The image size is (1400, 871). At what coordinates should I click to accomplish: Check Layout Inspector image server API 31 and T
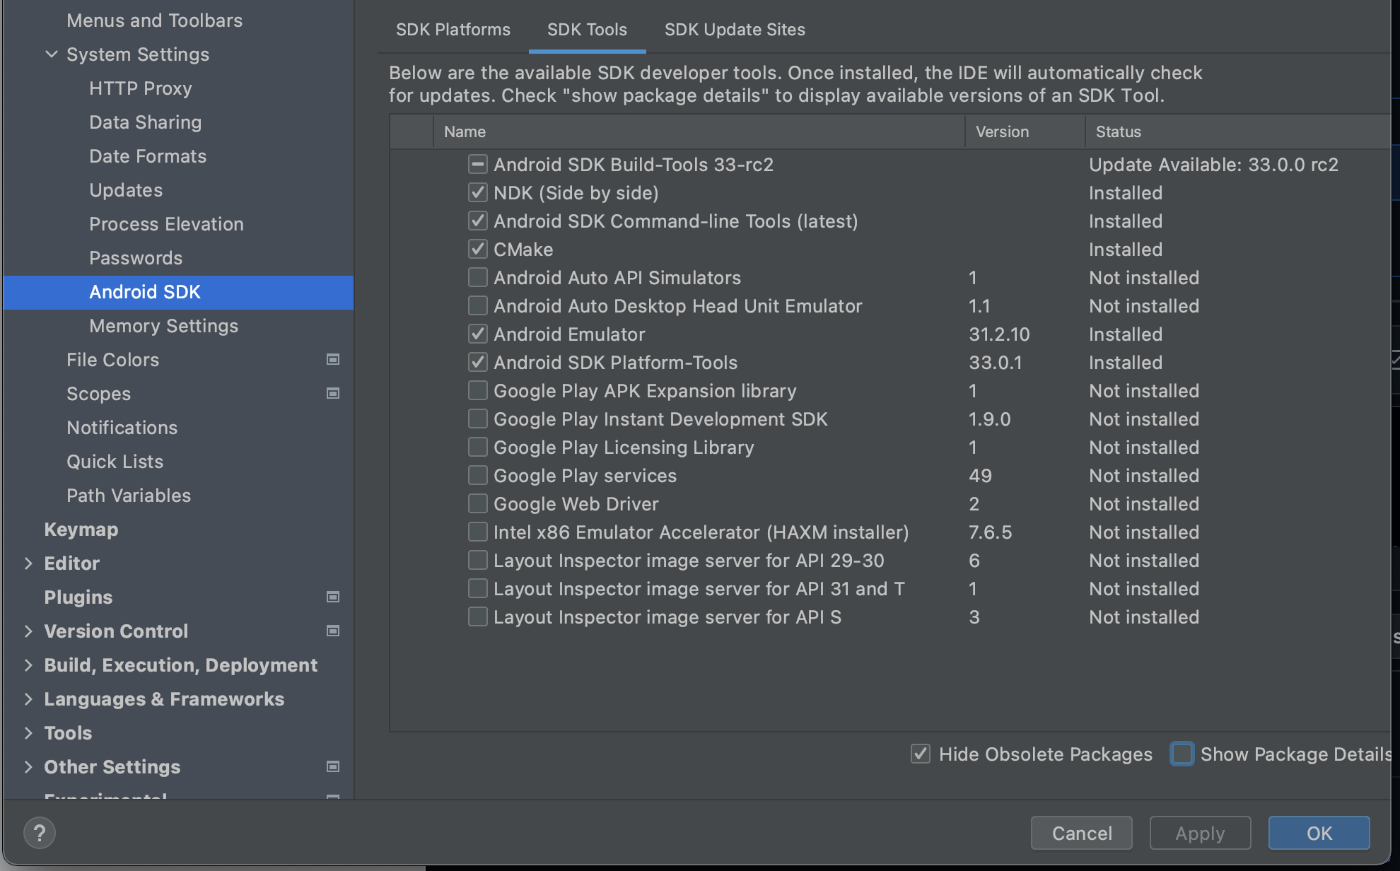click(x=478, y=589)
